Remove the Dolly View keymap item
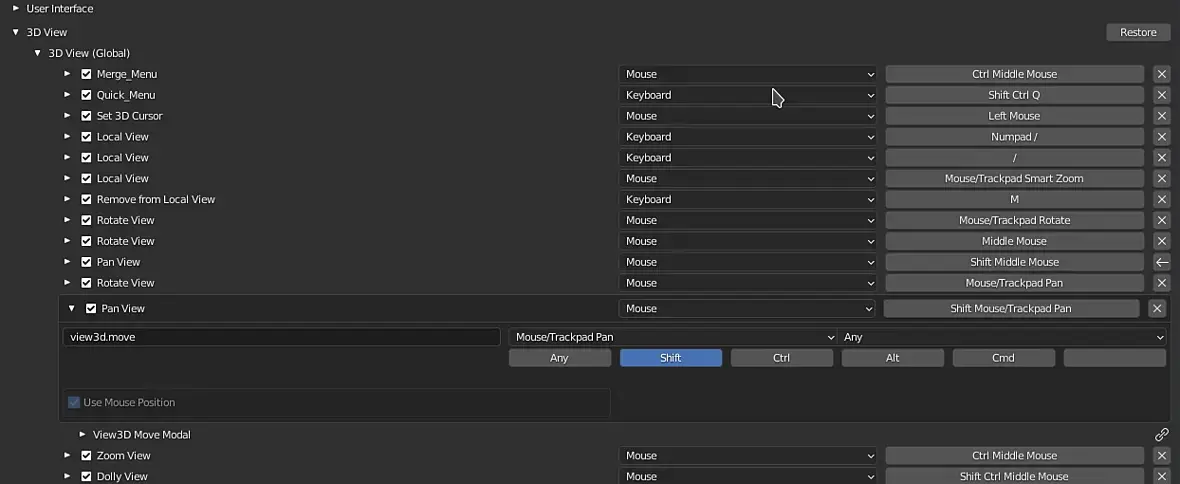The image size is (1180, 484). 1161,476
